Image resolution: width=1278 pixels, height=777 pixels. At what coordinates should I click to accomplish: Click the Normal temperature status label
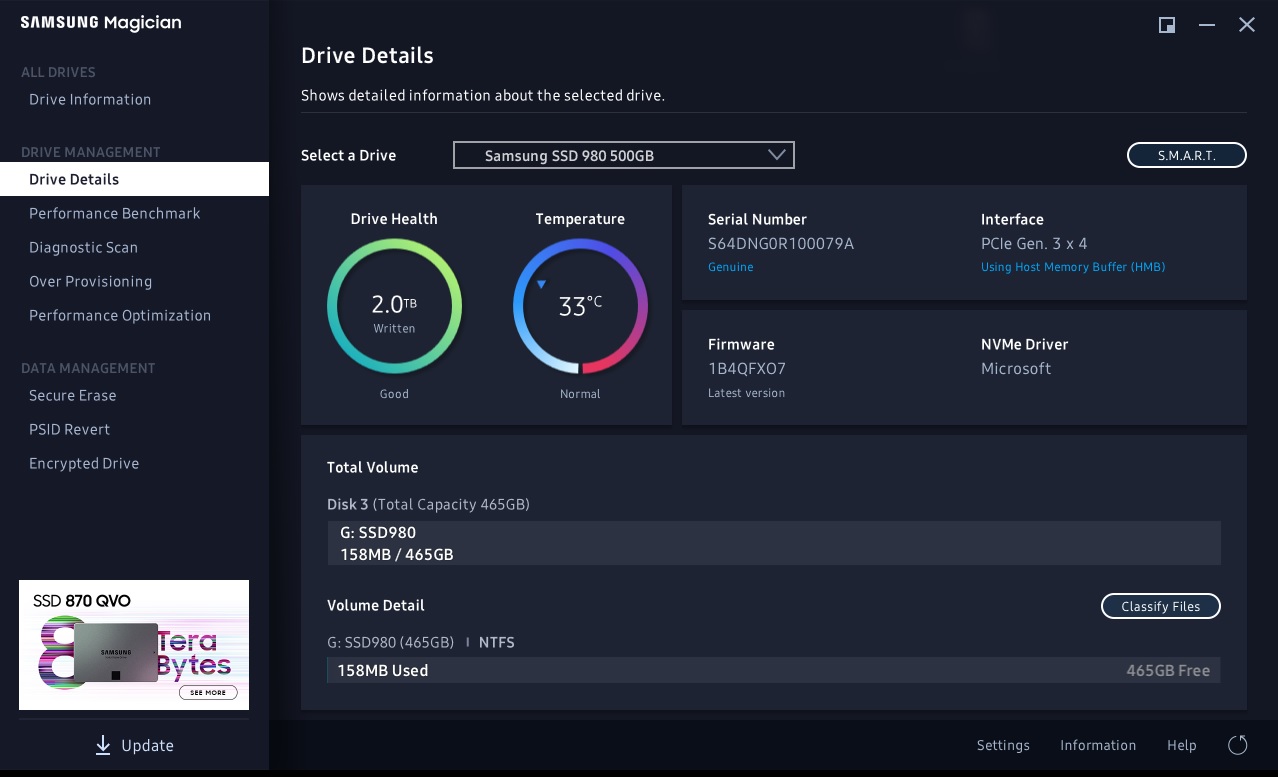(580, 393)
